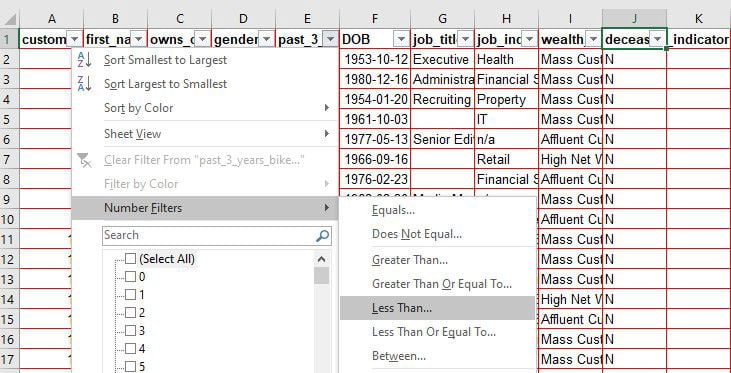Click the Sort Largest to Smallest Z-A icon
731x373 pixels.
(x=84, y=84)
